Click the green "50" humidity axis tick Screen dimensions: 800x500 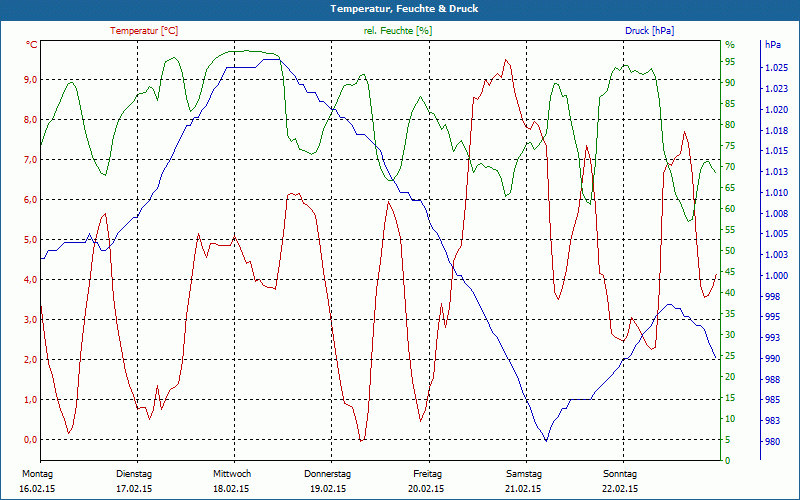(731, 251)
